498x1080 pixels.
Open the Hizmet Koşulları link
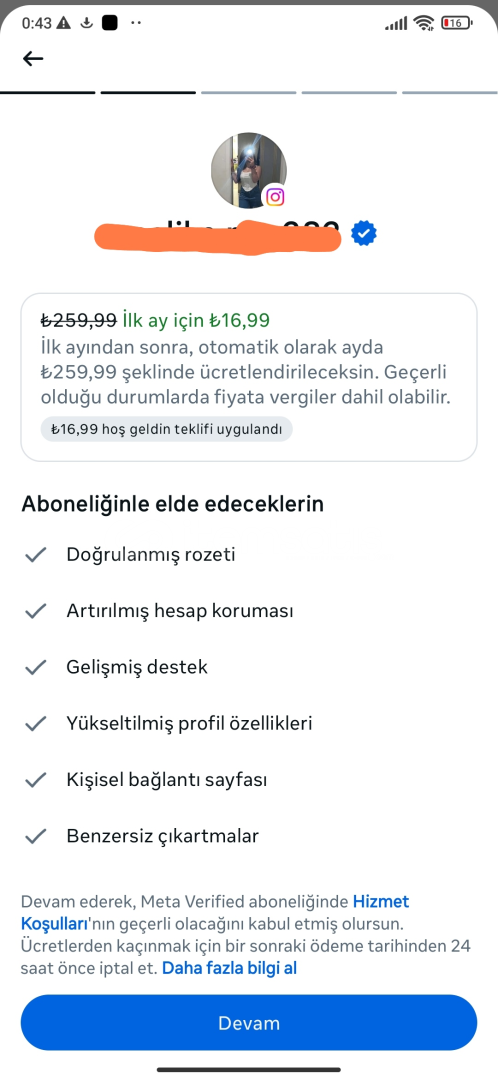(215, 912)
